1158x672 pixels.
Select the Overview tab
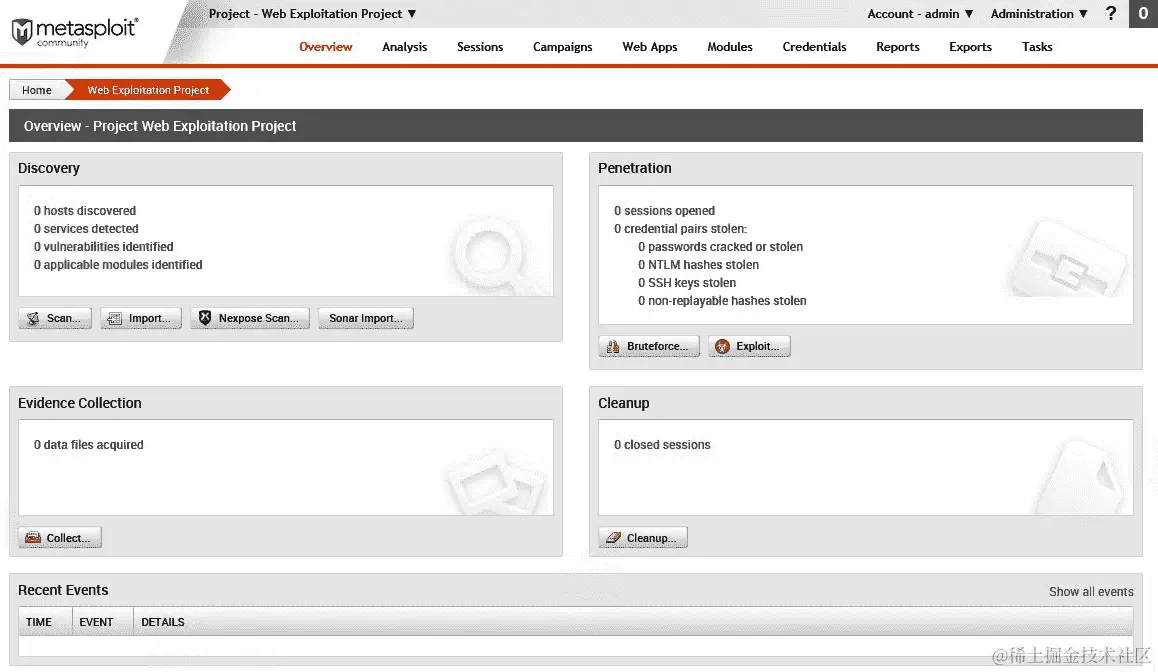tap(326, 47)
